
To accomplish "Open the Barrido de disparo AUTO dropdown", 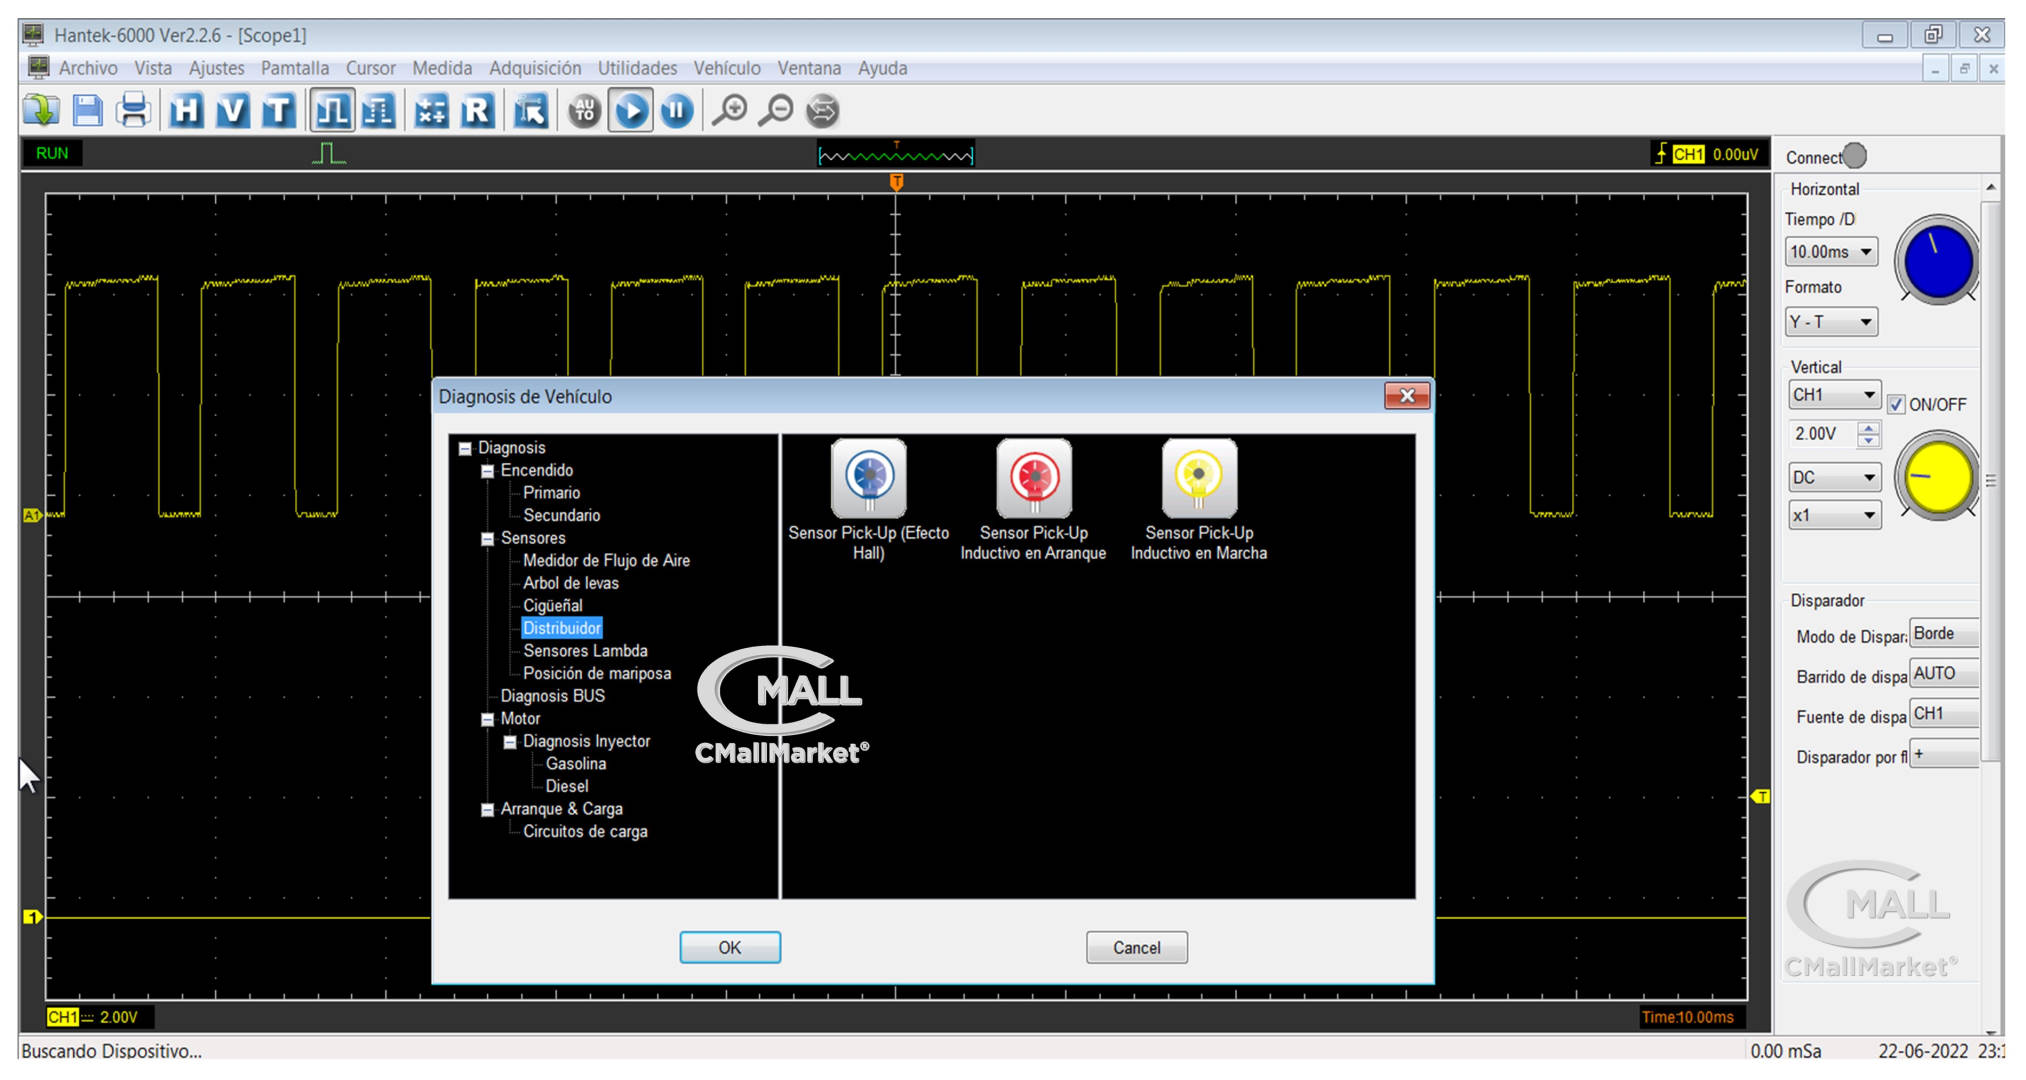I will pyautogui.click(x=1944, y=674).
